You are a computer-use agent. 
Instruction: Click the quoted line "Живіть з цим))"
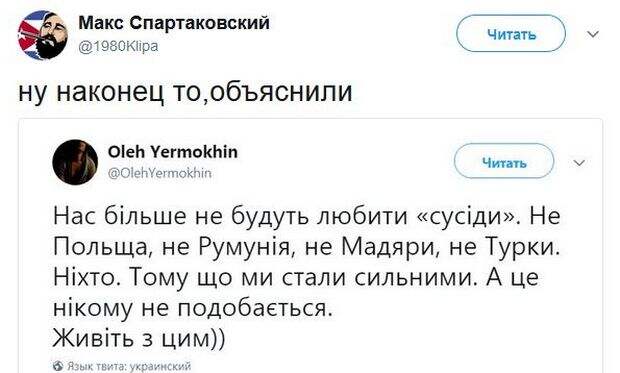[x=139, y=338]
